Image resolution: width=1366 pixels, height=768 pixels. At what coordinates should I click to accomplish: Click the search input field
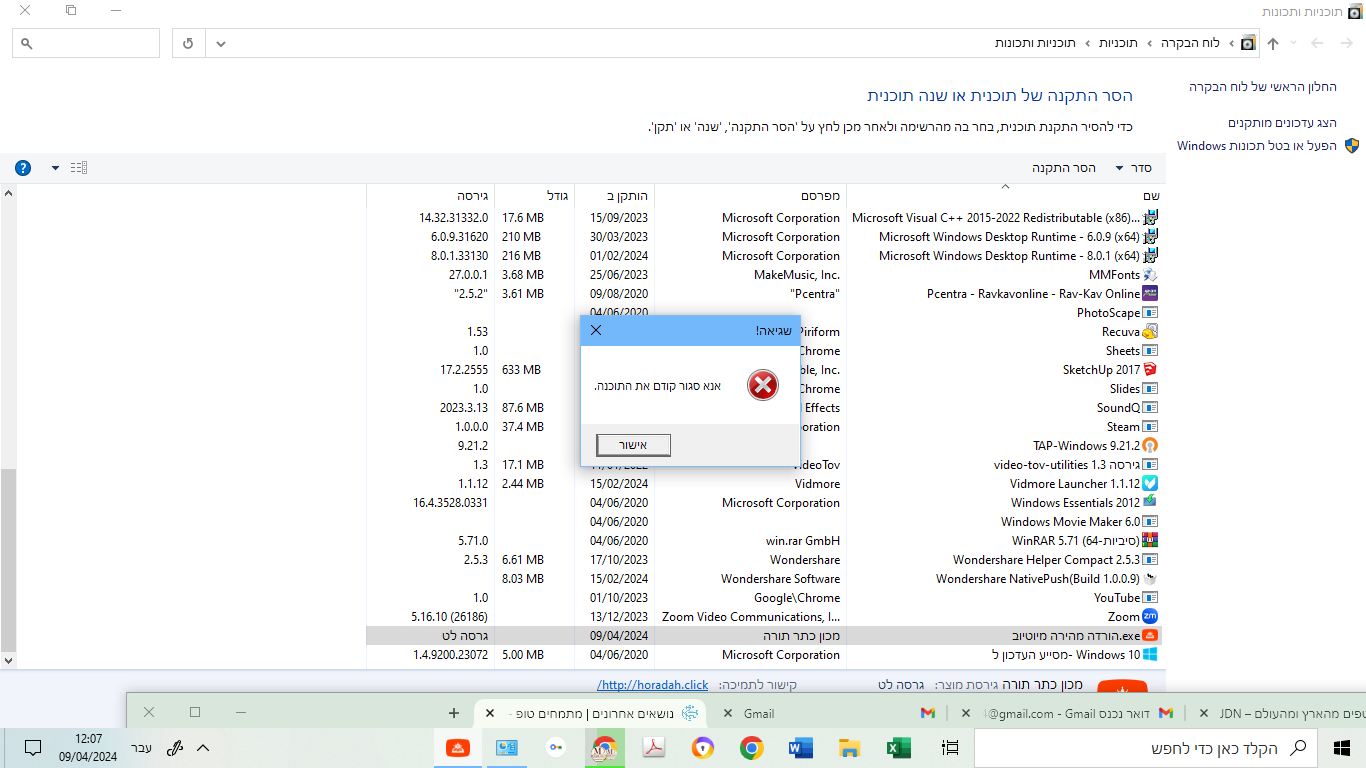pyautogui.click(x=86, y=44)
